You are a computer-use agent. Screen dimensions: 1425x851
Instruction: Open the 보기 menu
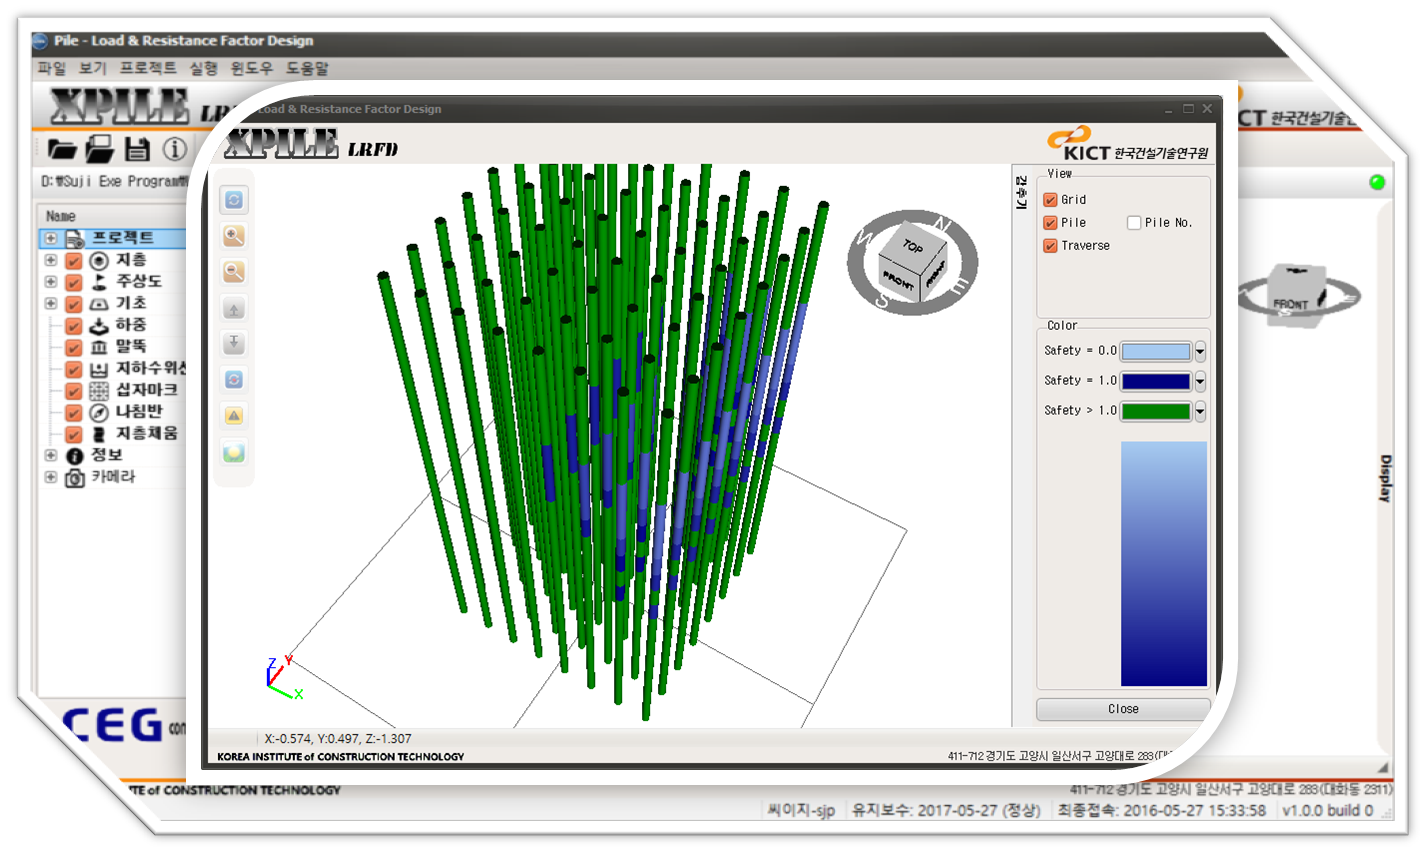tap(93, 69)
